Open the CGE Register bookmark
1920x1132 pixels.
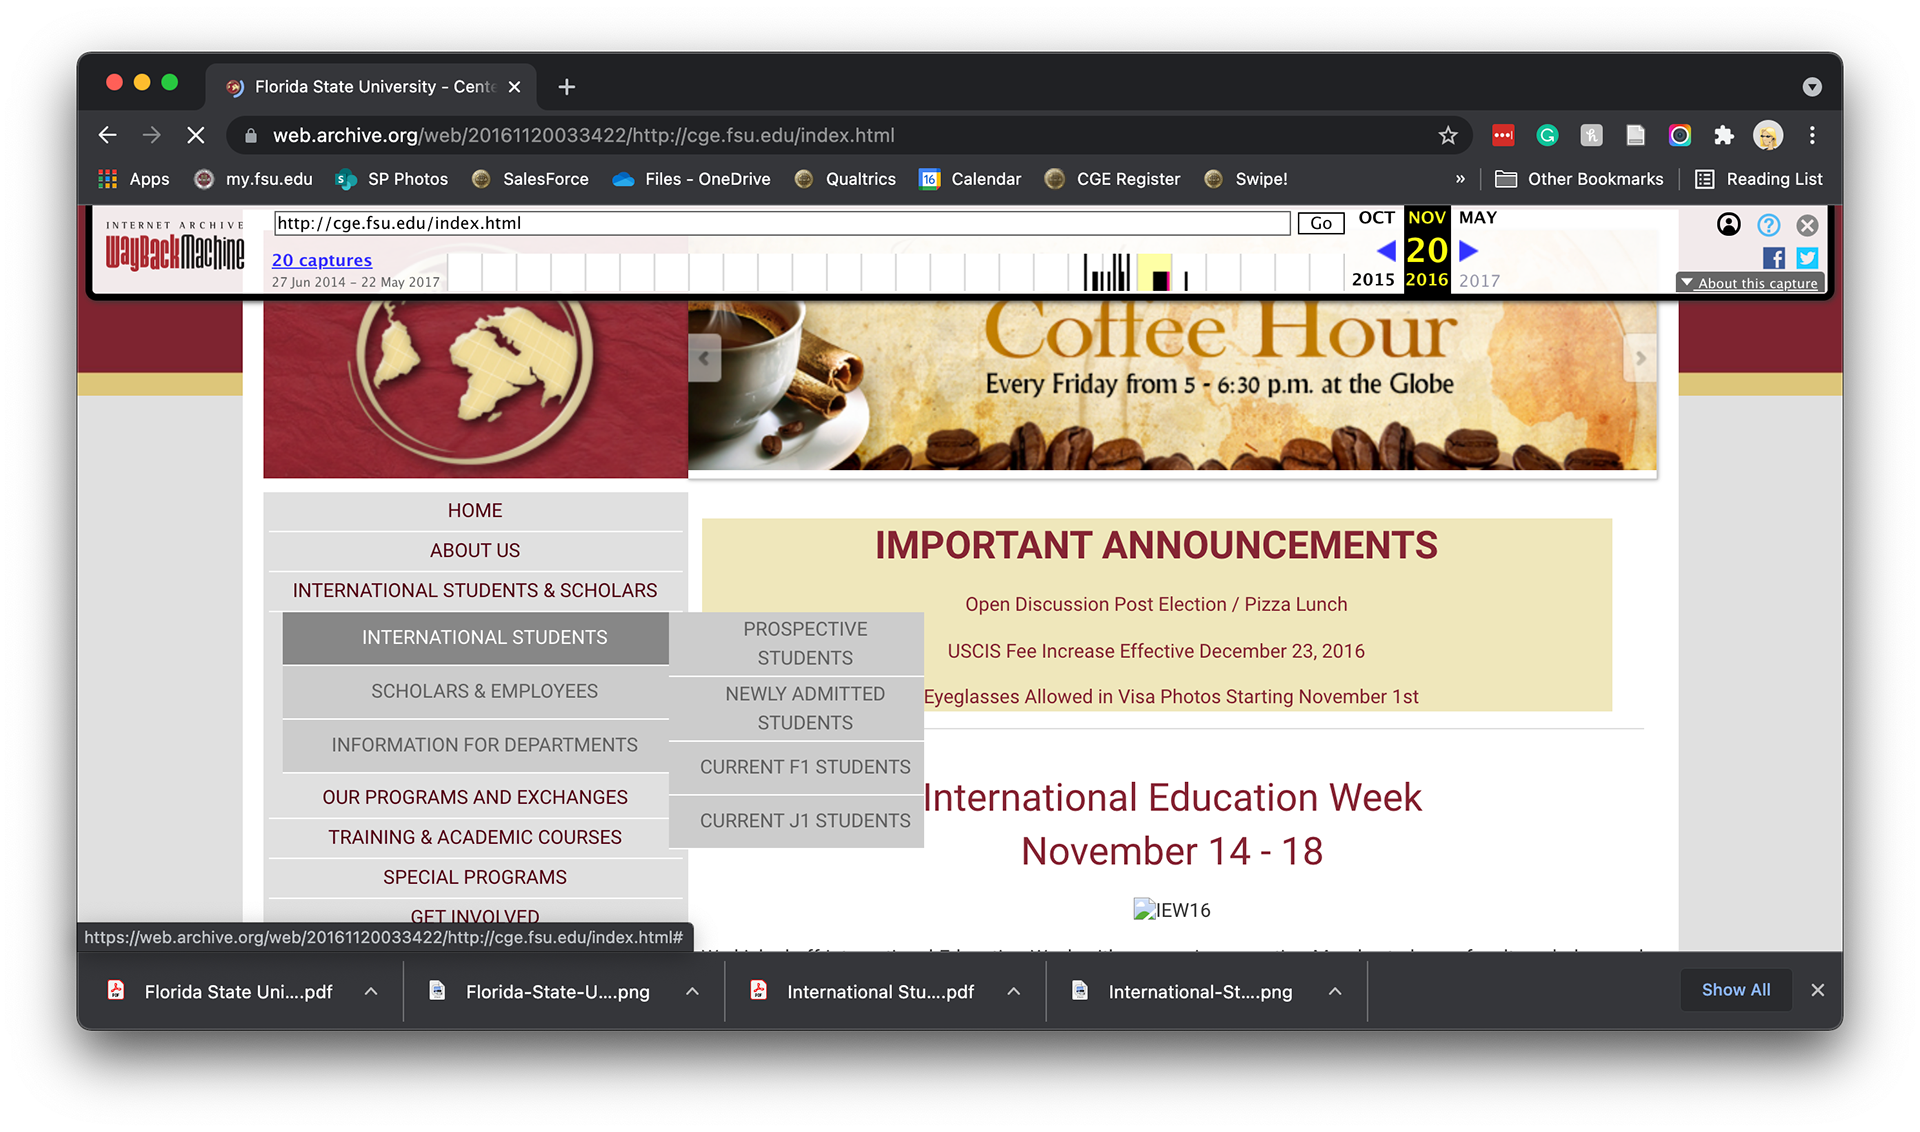[x=1112, y=179]
